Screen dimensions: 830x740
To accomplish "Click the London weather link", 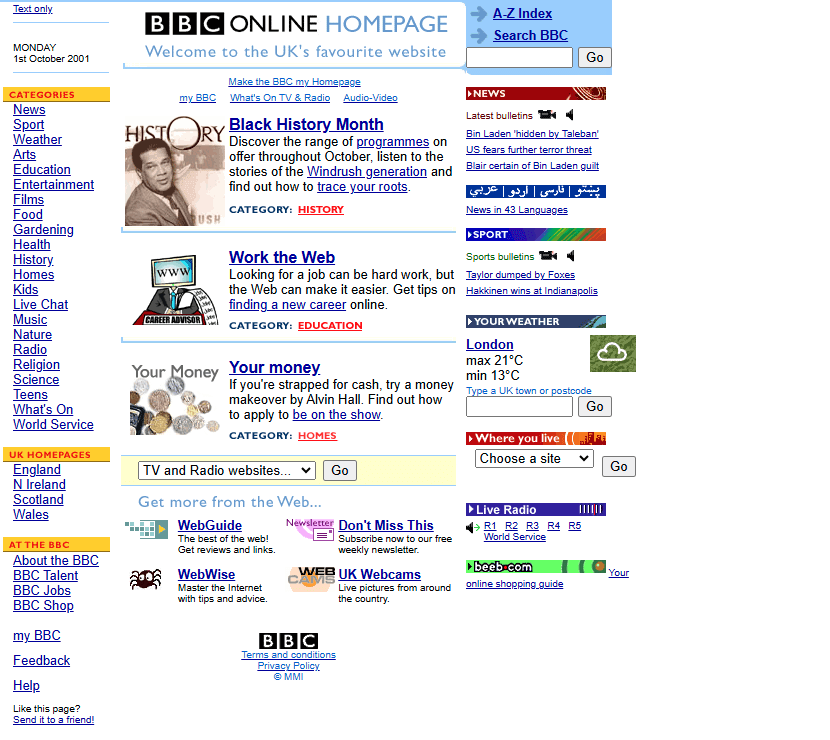I will tap(490, 345).
